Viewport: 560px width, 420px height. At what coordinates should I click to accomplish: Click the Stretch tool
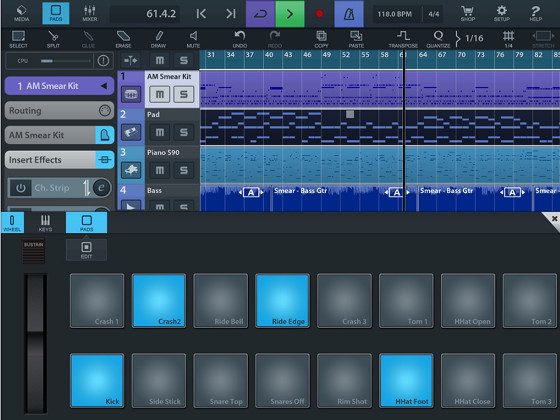[x=543, y=39]
